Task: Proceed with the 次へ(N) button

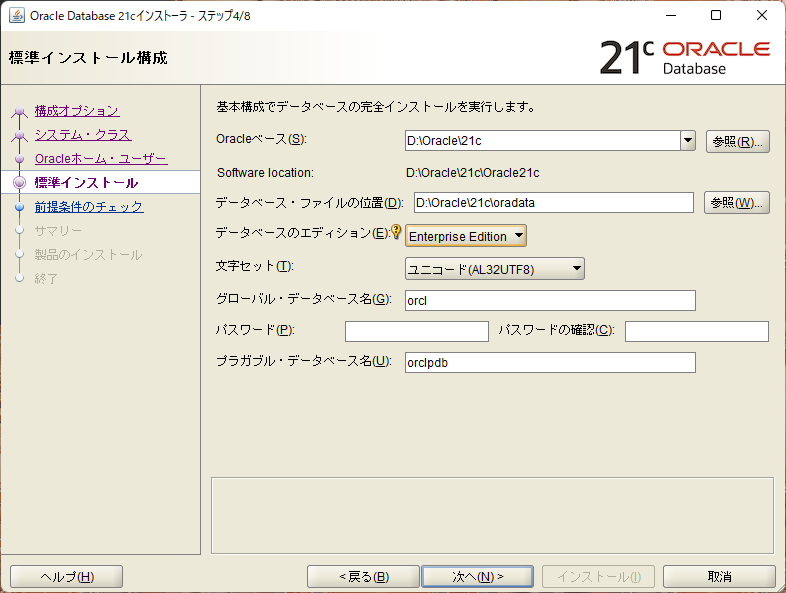Action: coord(477,577)
